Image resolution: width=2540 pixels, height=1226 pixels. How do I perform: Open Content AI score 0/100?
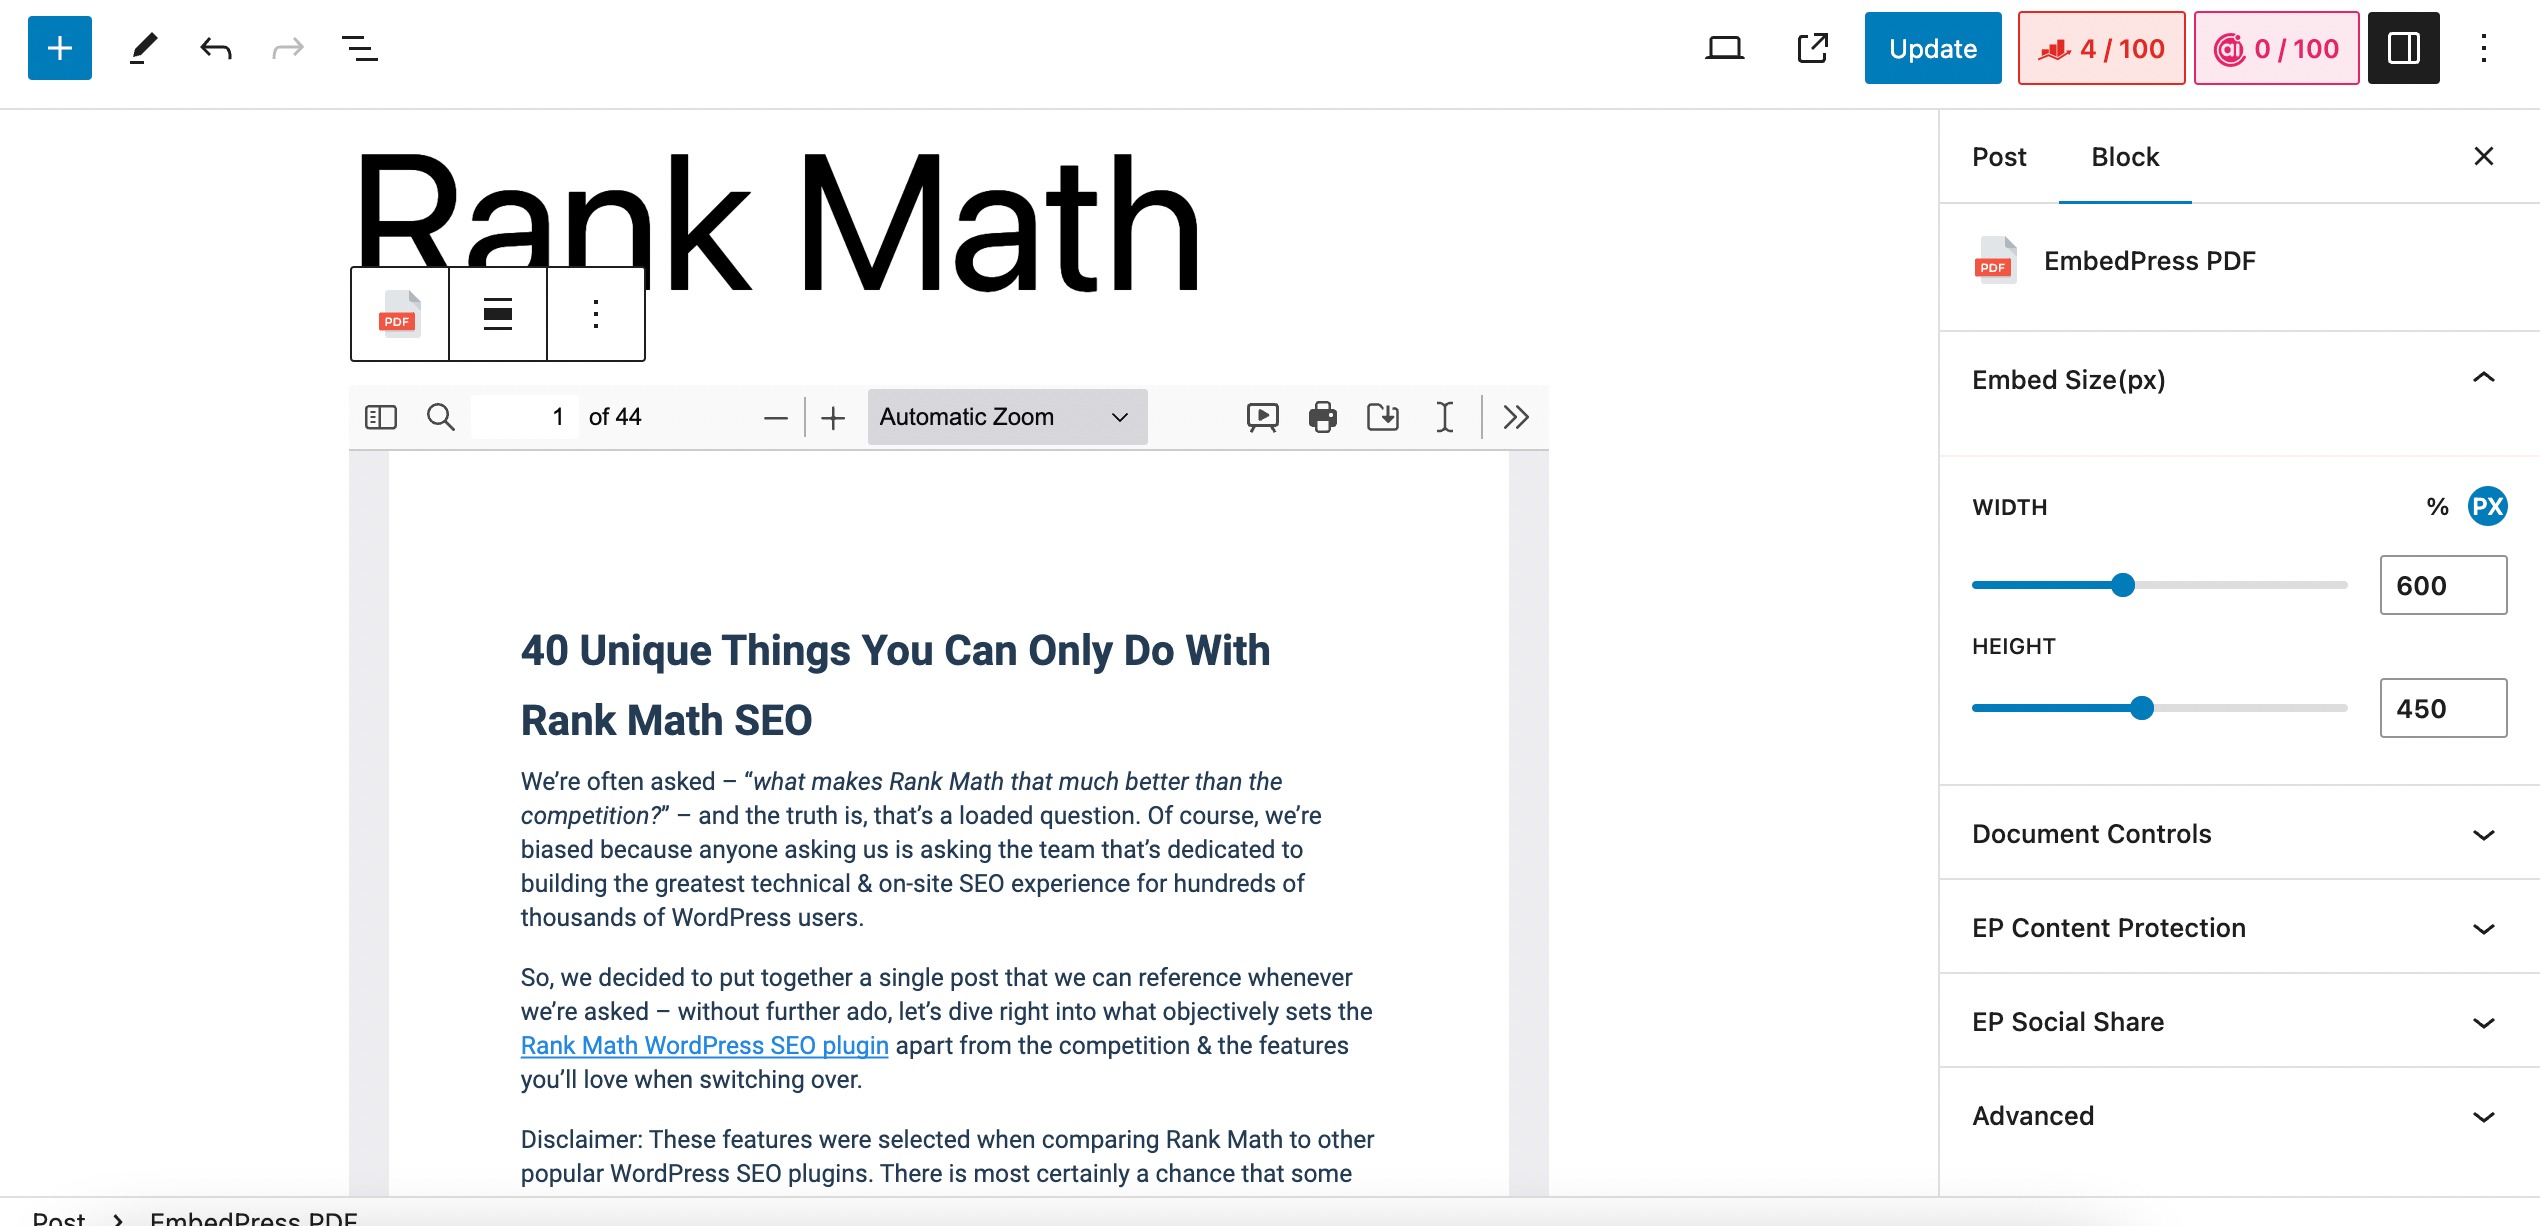click(2276, 48)
